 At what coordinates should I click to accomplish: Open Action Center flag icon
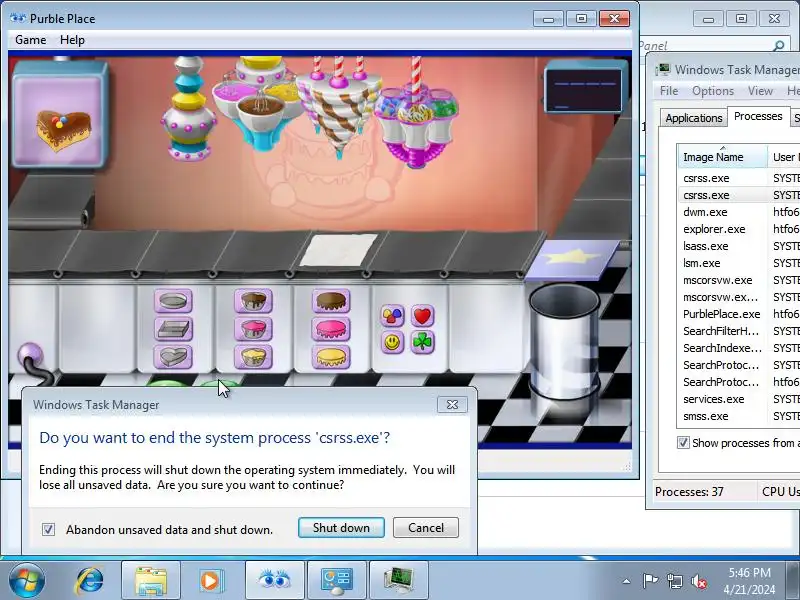650,581
